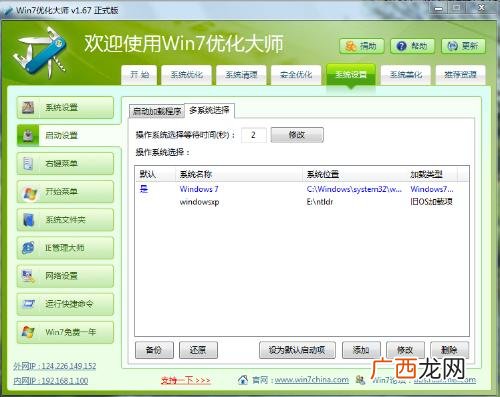This screenshot has width=500, height=397.
Task: Open the 安全优化 tab
Action: coord(296,75)
